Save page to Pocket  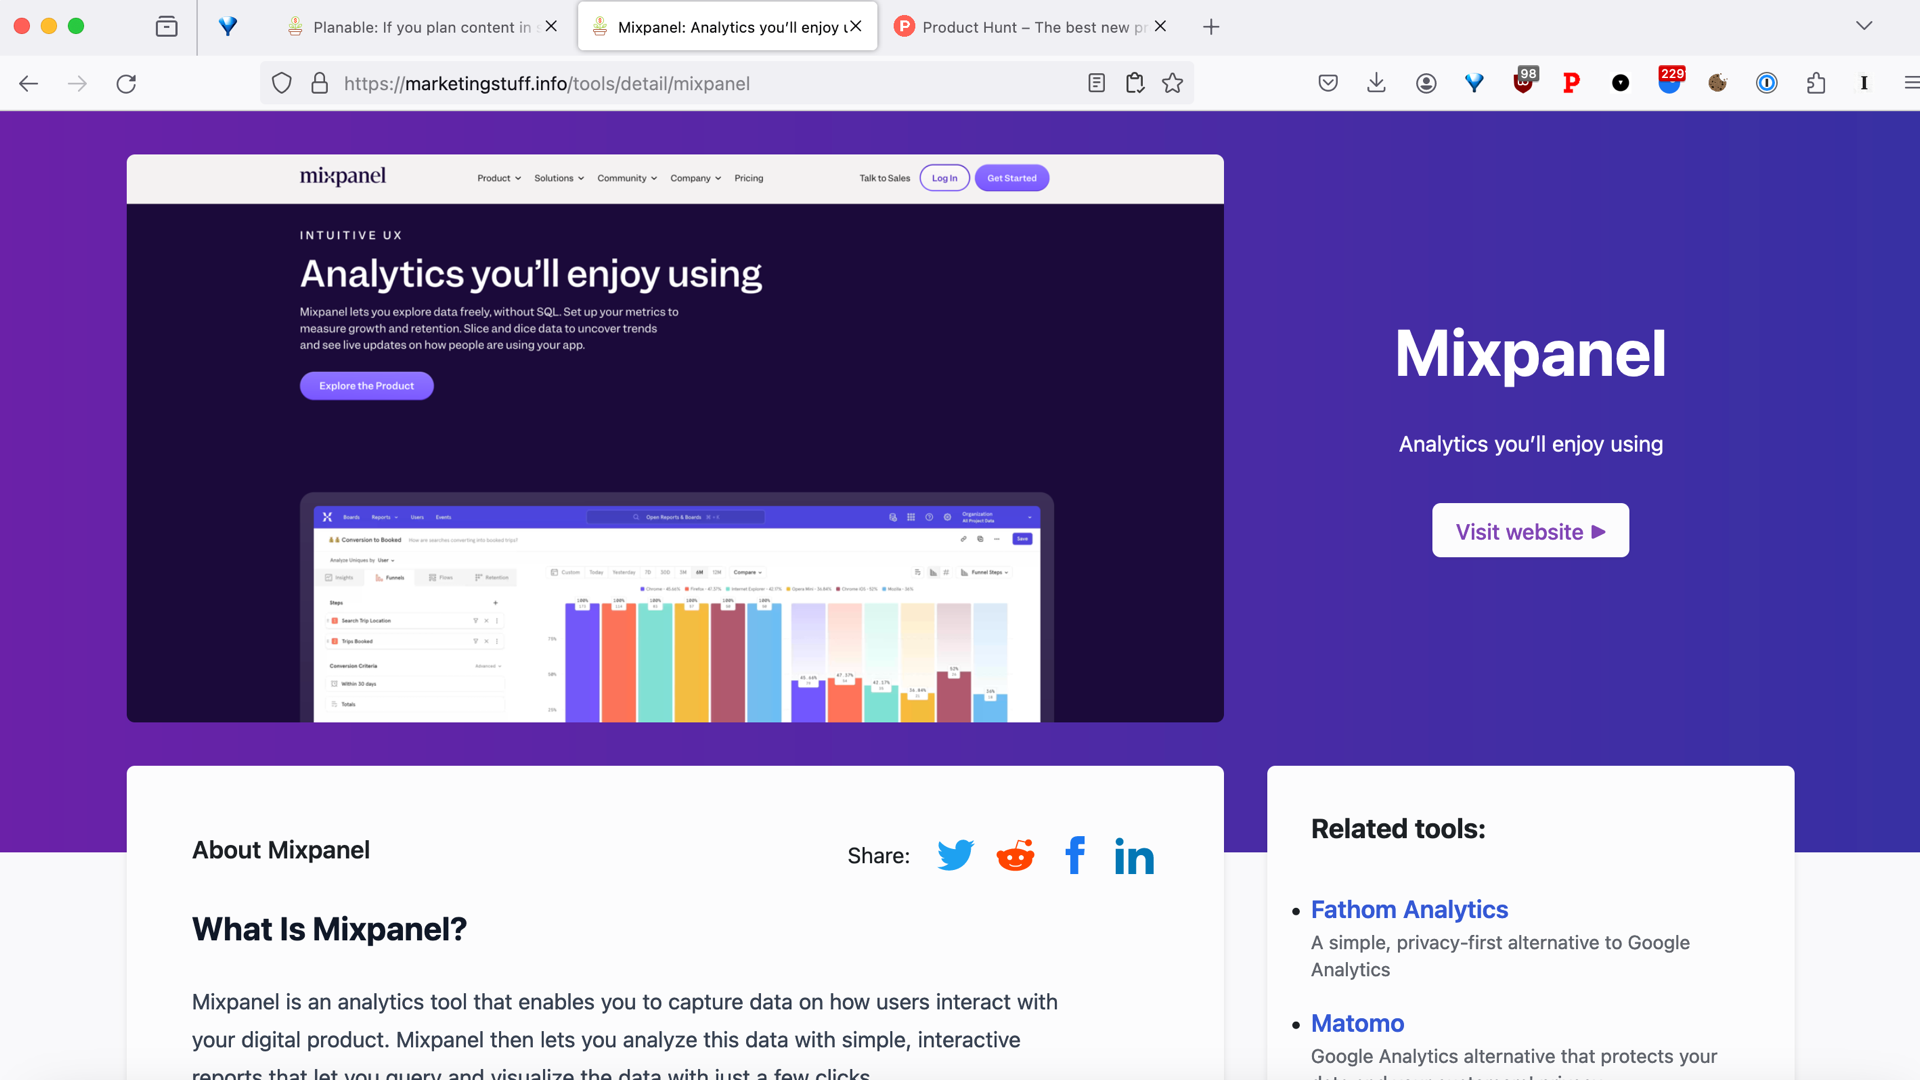1328,83
